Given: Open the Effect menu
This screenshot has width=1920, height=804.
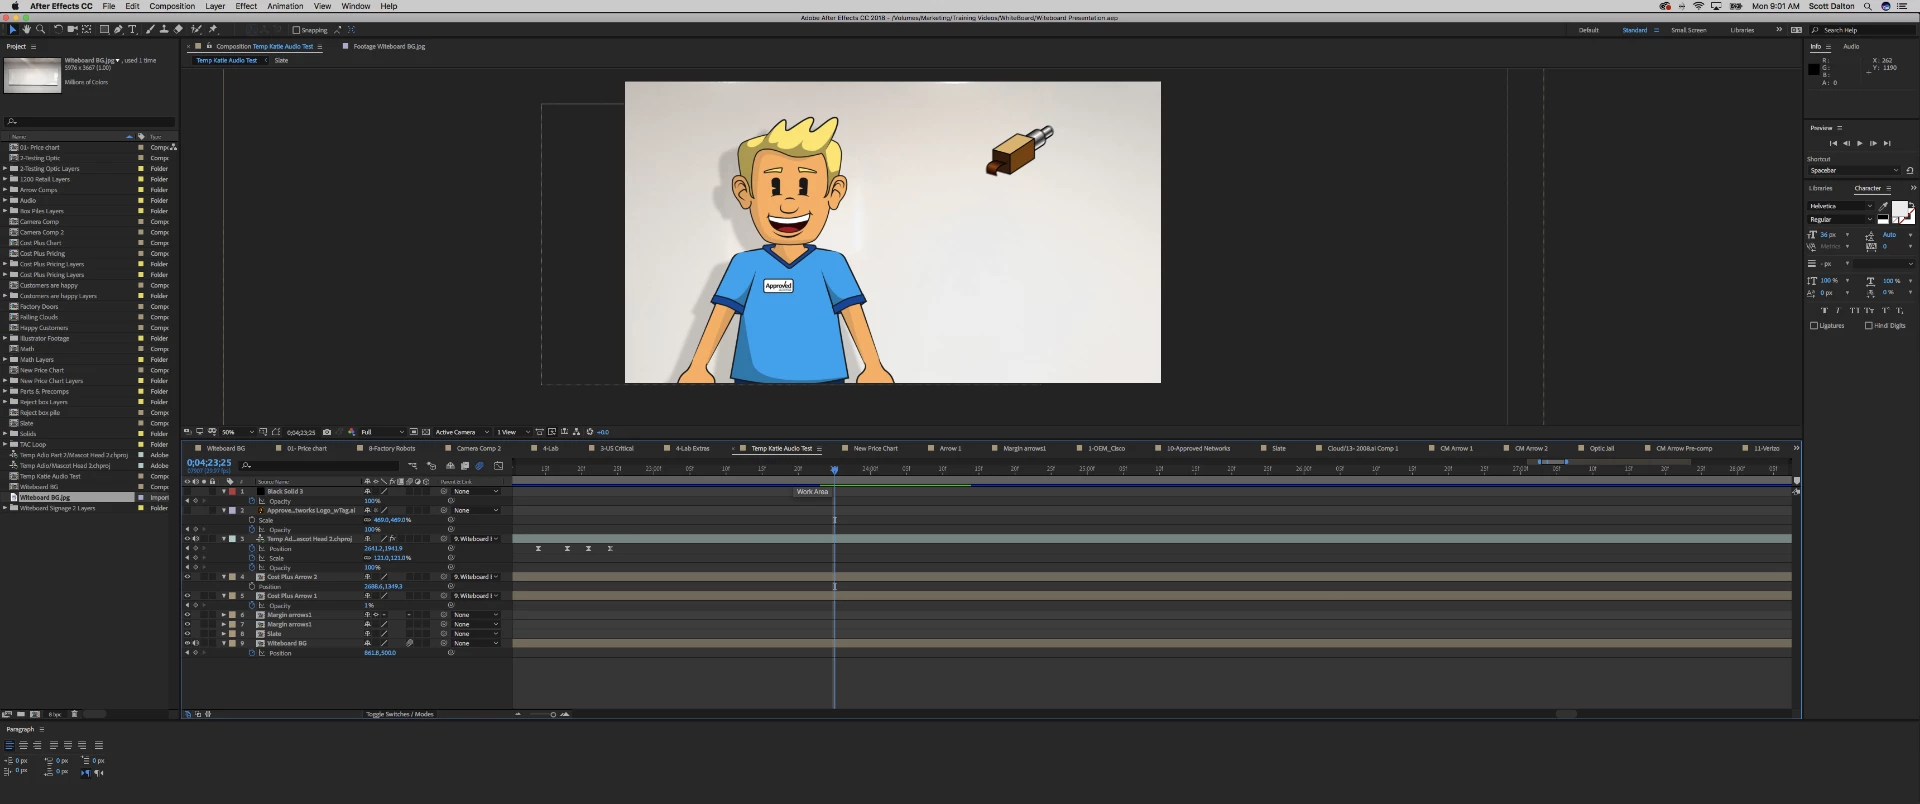Looking at the screenshot, I should (x=246, y=6).
